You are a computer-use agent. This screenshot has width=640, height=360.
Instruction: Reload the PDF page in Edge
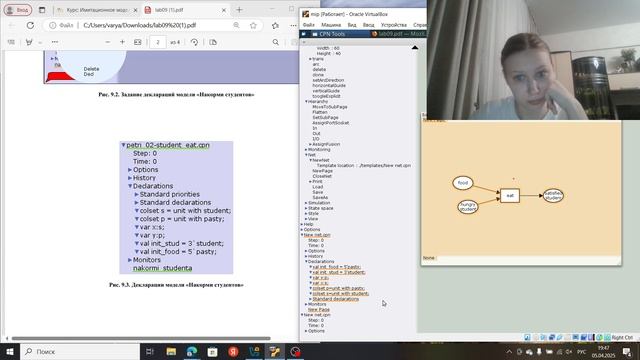(30, 25)
